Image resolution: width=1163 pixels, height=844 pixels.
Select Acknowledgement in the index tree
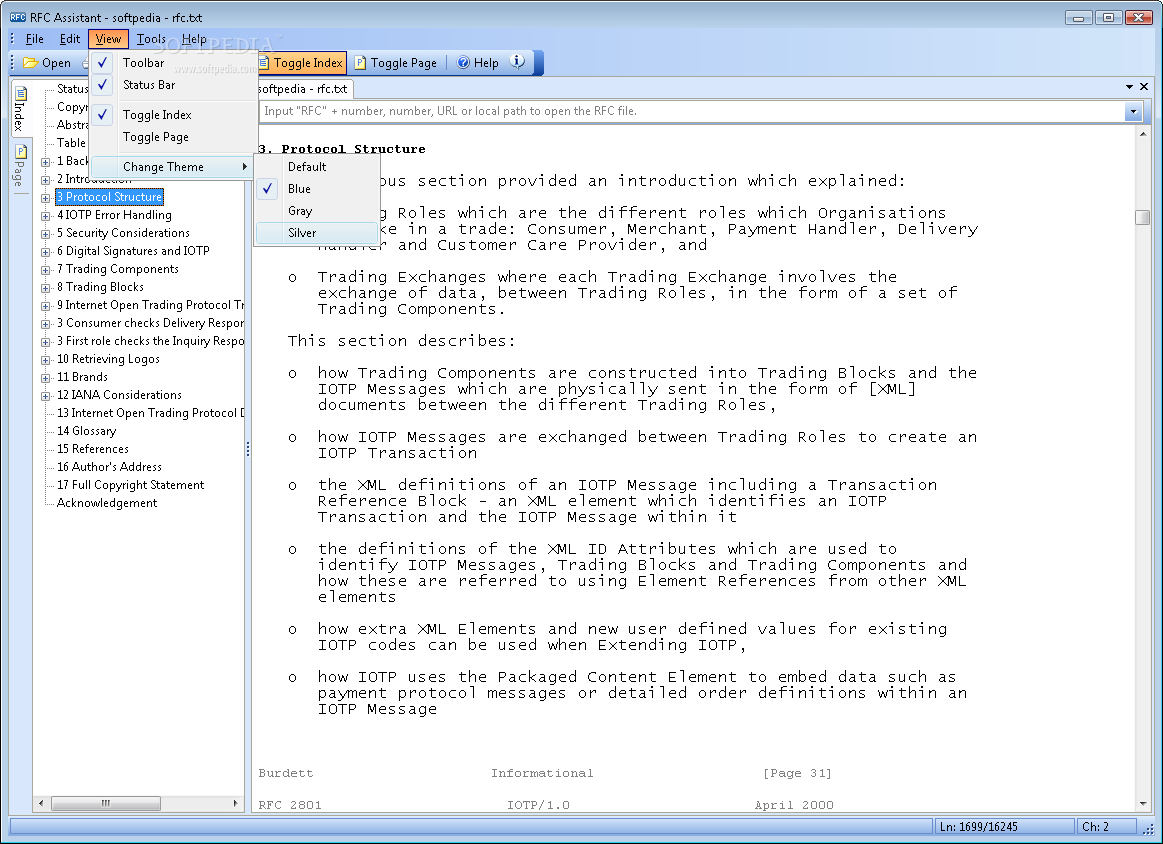(x=107, y=503)
